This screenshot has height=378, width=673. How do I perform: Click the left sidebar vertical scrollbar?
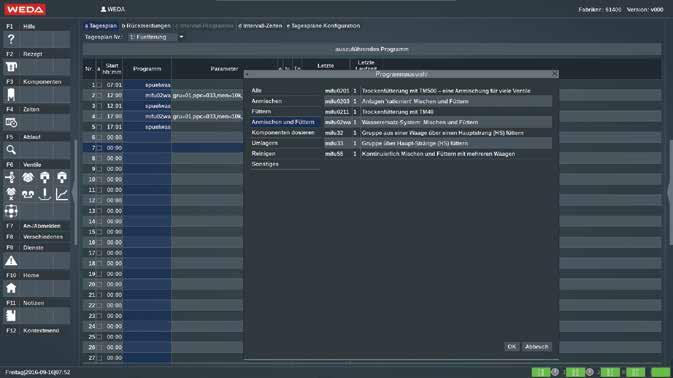[x=76, y=192]
